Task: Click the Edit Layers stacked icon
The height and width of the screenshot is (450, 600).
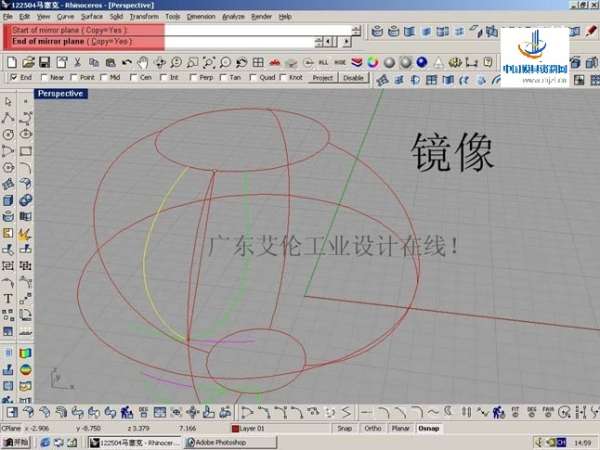Action: click(357, 62)
